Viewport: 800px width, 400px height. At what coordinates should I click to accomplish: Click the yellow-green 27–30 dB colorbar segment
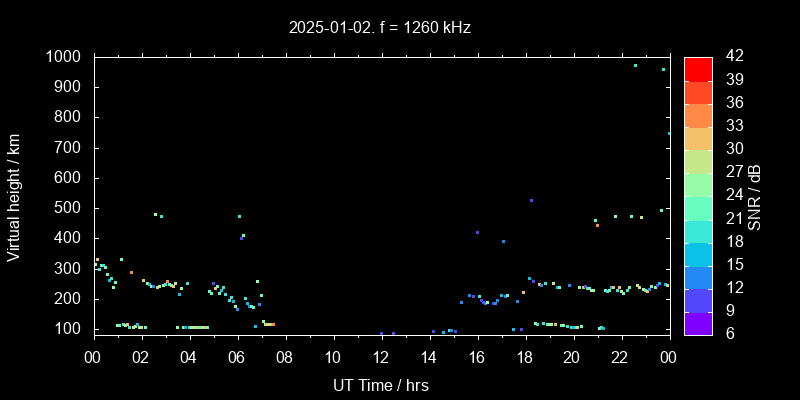[x=698, y=160]
